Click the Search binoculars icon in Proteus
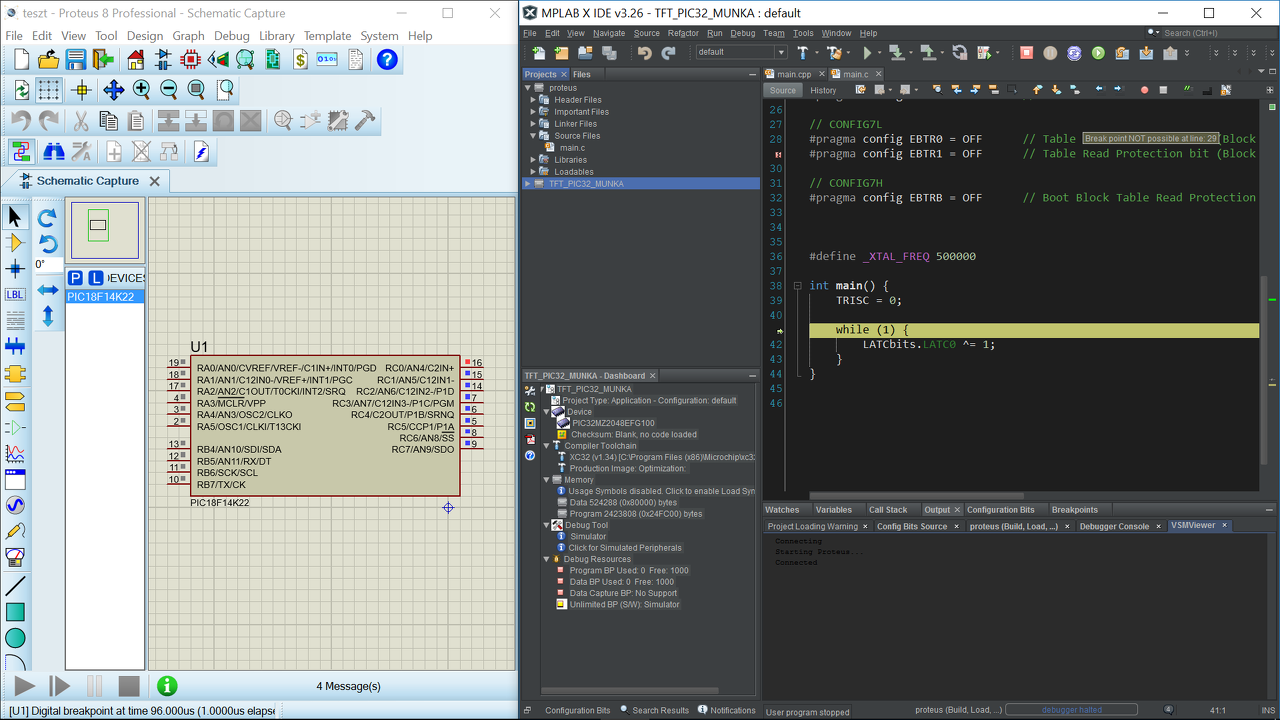 coord(54,152)
